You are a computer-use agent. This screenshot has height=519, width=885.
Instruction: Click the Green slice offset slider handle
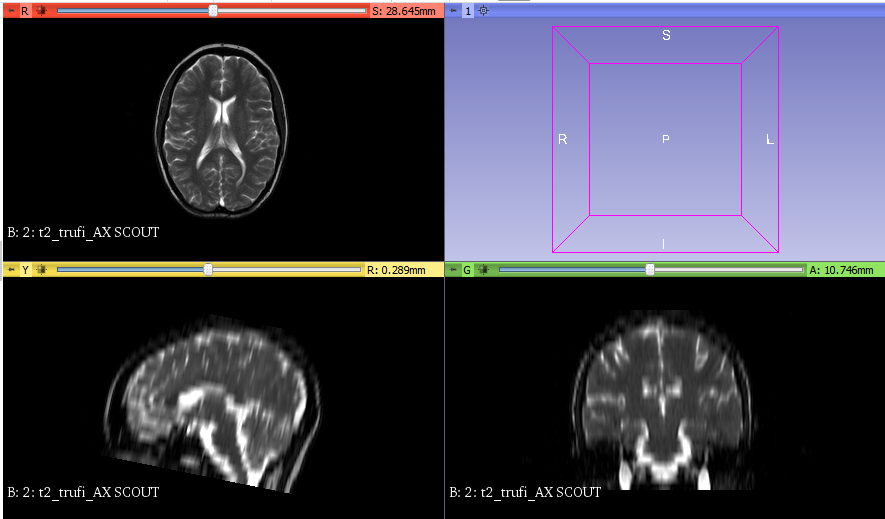tap(650, 270)
